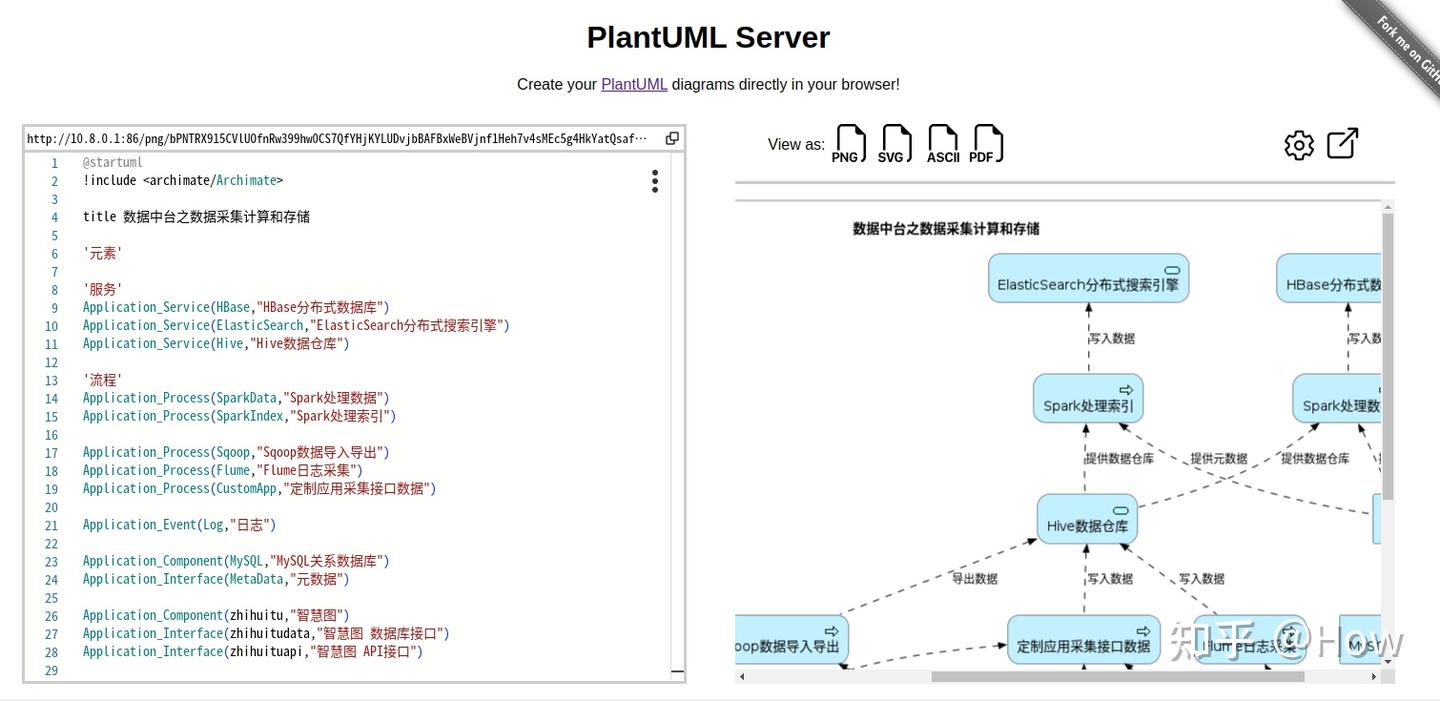Image resolution: width=1440 pixels, height=701 pixels.
Task: Click the Hive数据仓库 node
Action: pyautogui.click(x=1087, y=518)
